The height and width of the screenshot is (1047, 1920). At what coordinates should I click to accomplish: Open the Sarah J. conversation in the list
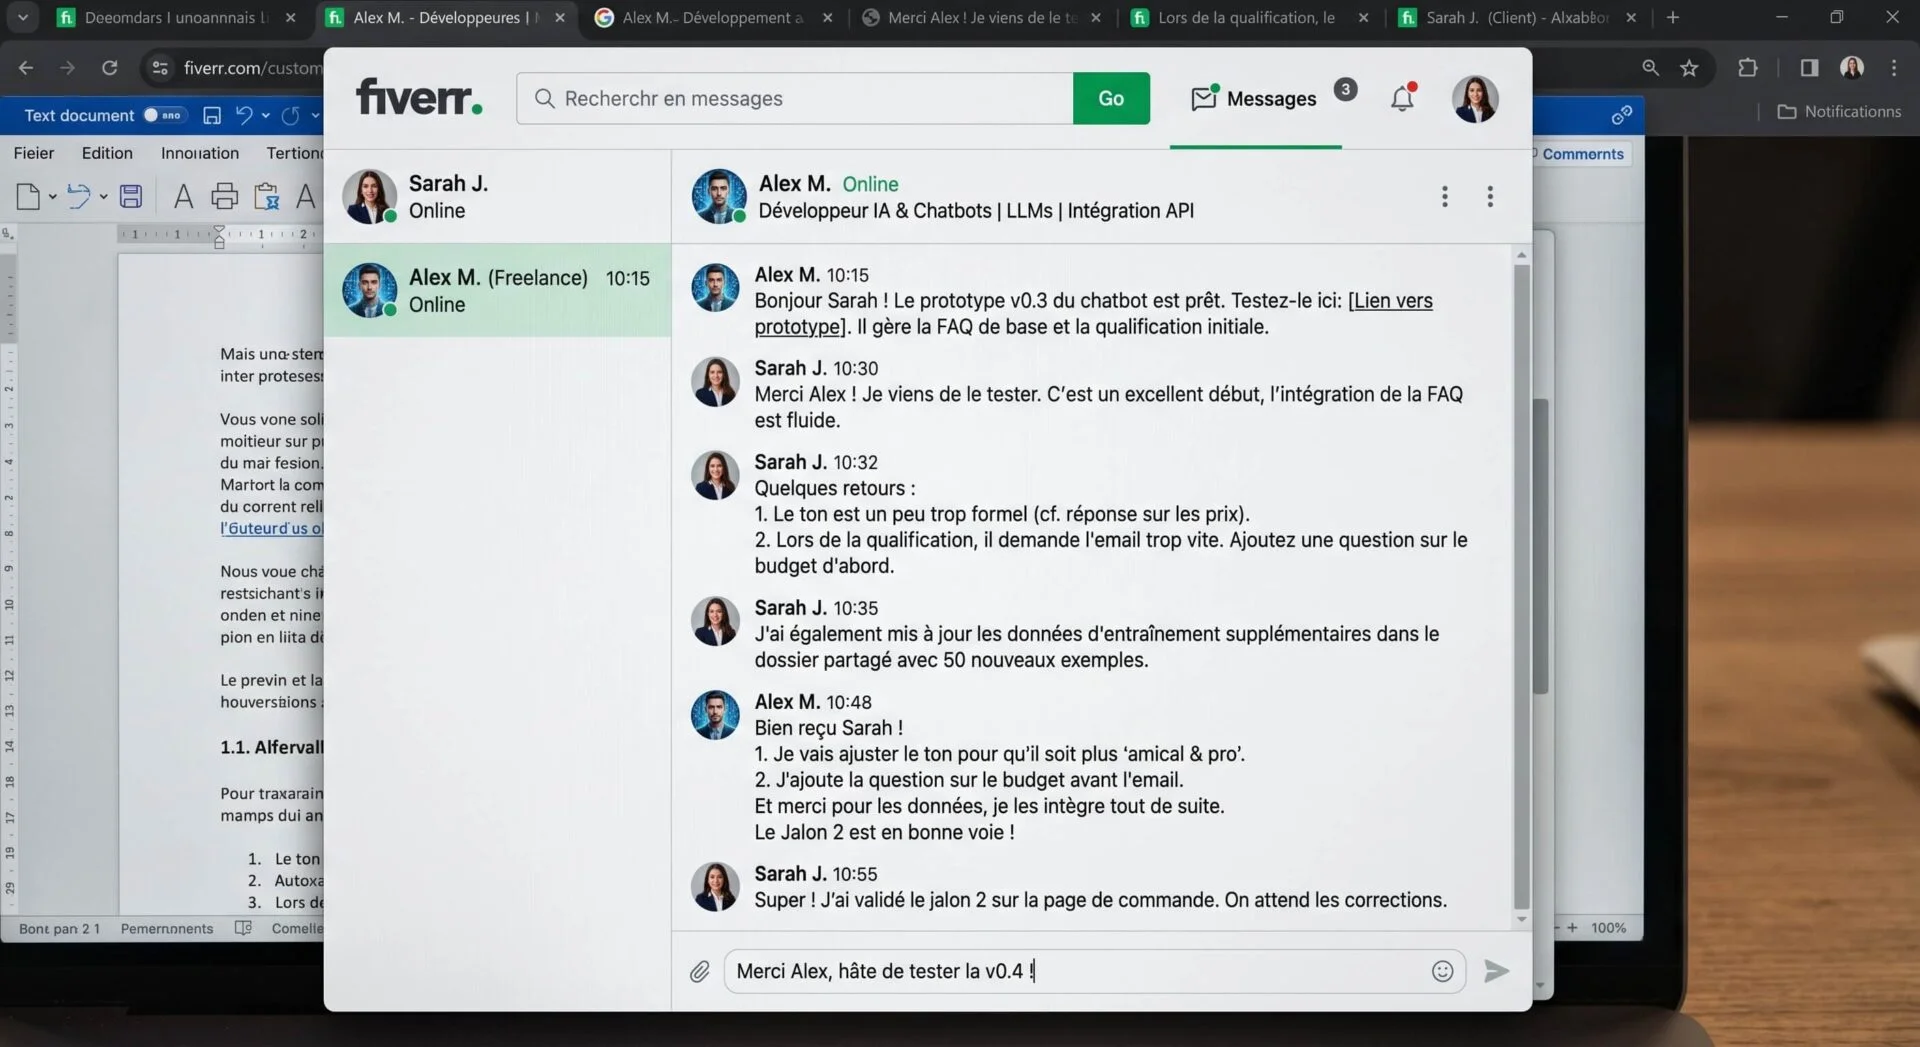tap(497, 196)
